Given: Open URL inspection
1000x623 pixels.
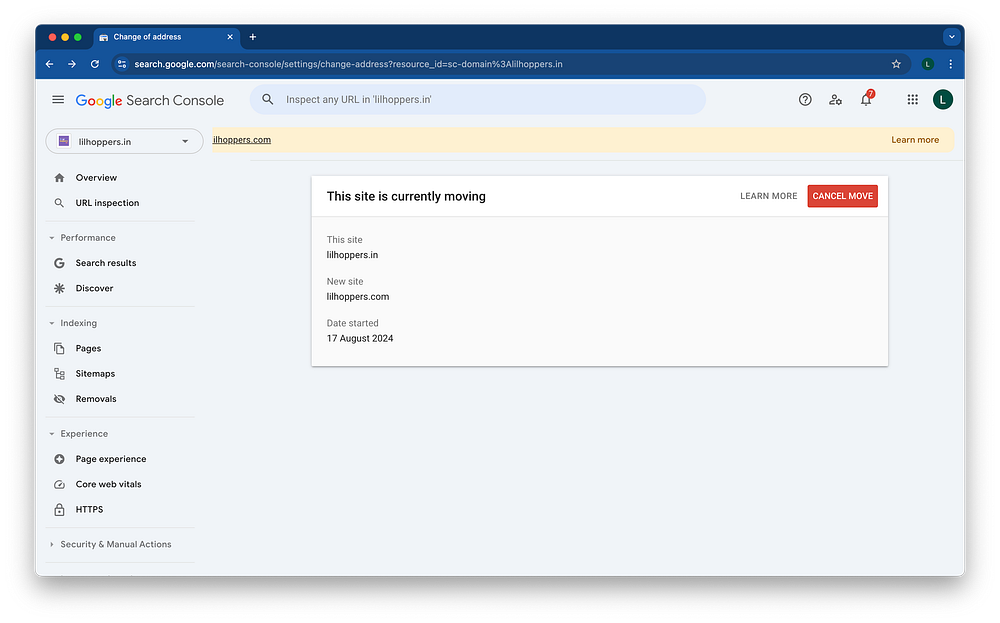Looking at the screenshot, I should pos(107,203).
